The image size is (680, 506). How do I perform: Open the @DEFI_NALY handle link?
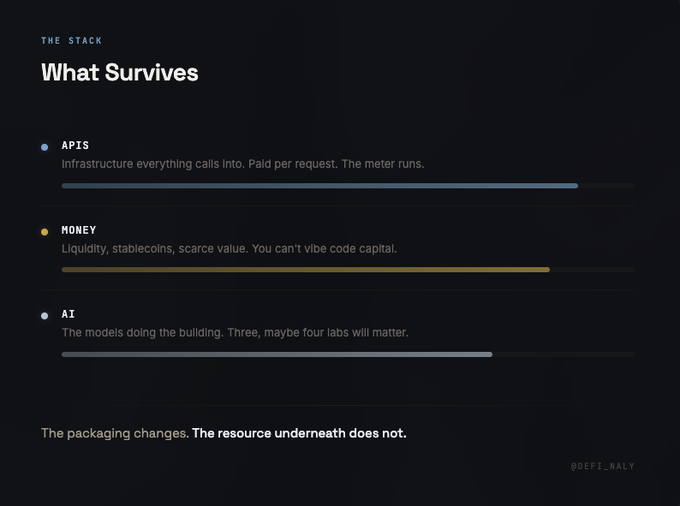pos(602,466)
